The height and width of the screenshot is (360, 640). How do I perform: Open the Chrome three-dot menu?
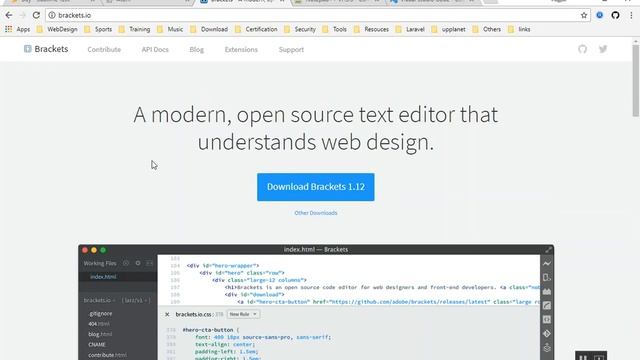tap(631, 15)
